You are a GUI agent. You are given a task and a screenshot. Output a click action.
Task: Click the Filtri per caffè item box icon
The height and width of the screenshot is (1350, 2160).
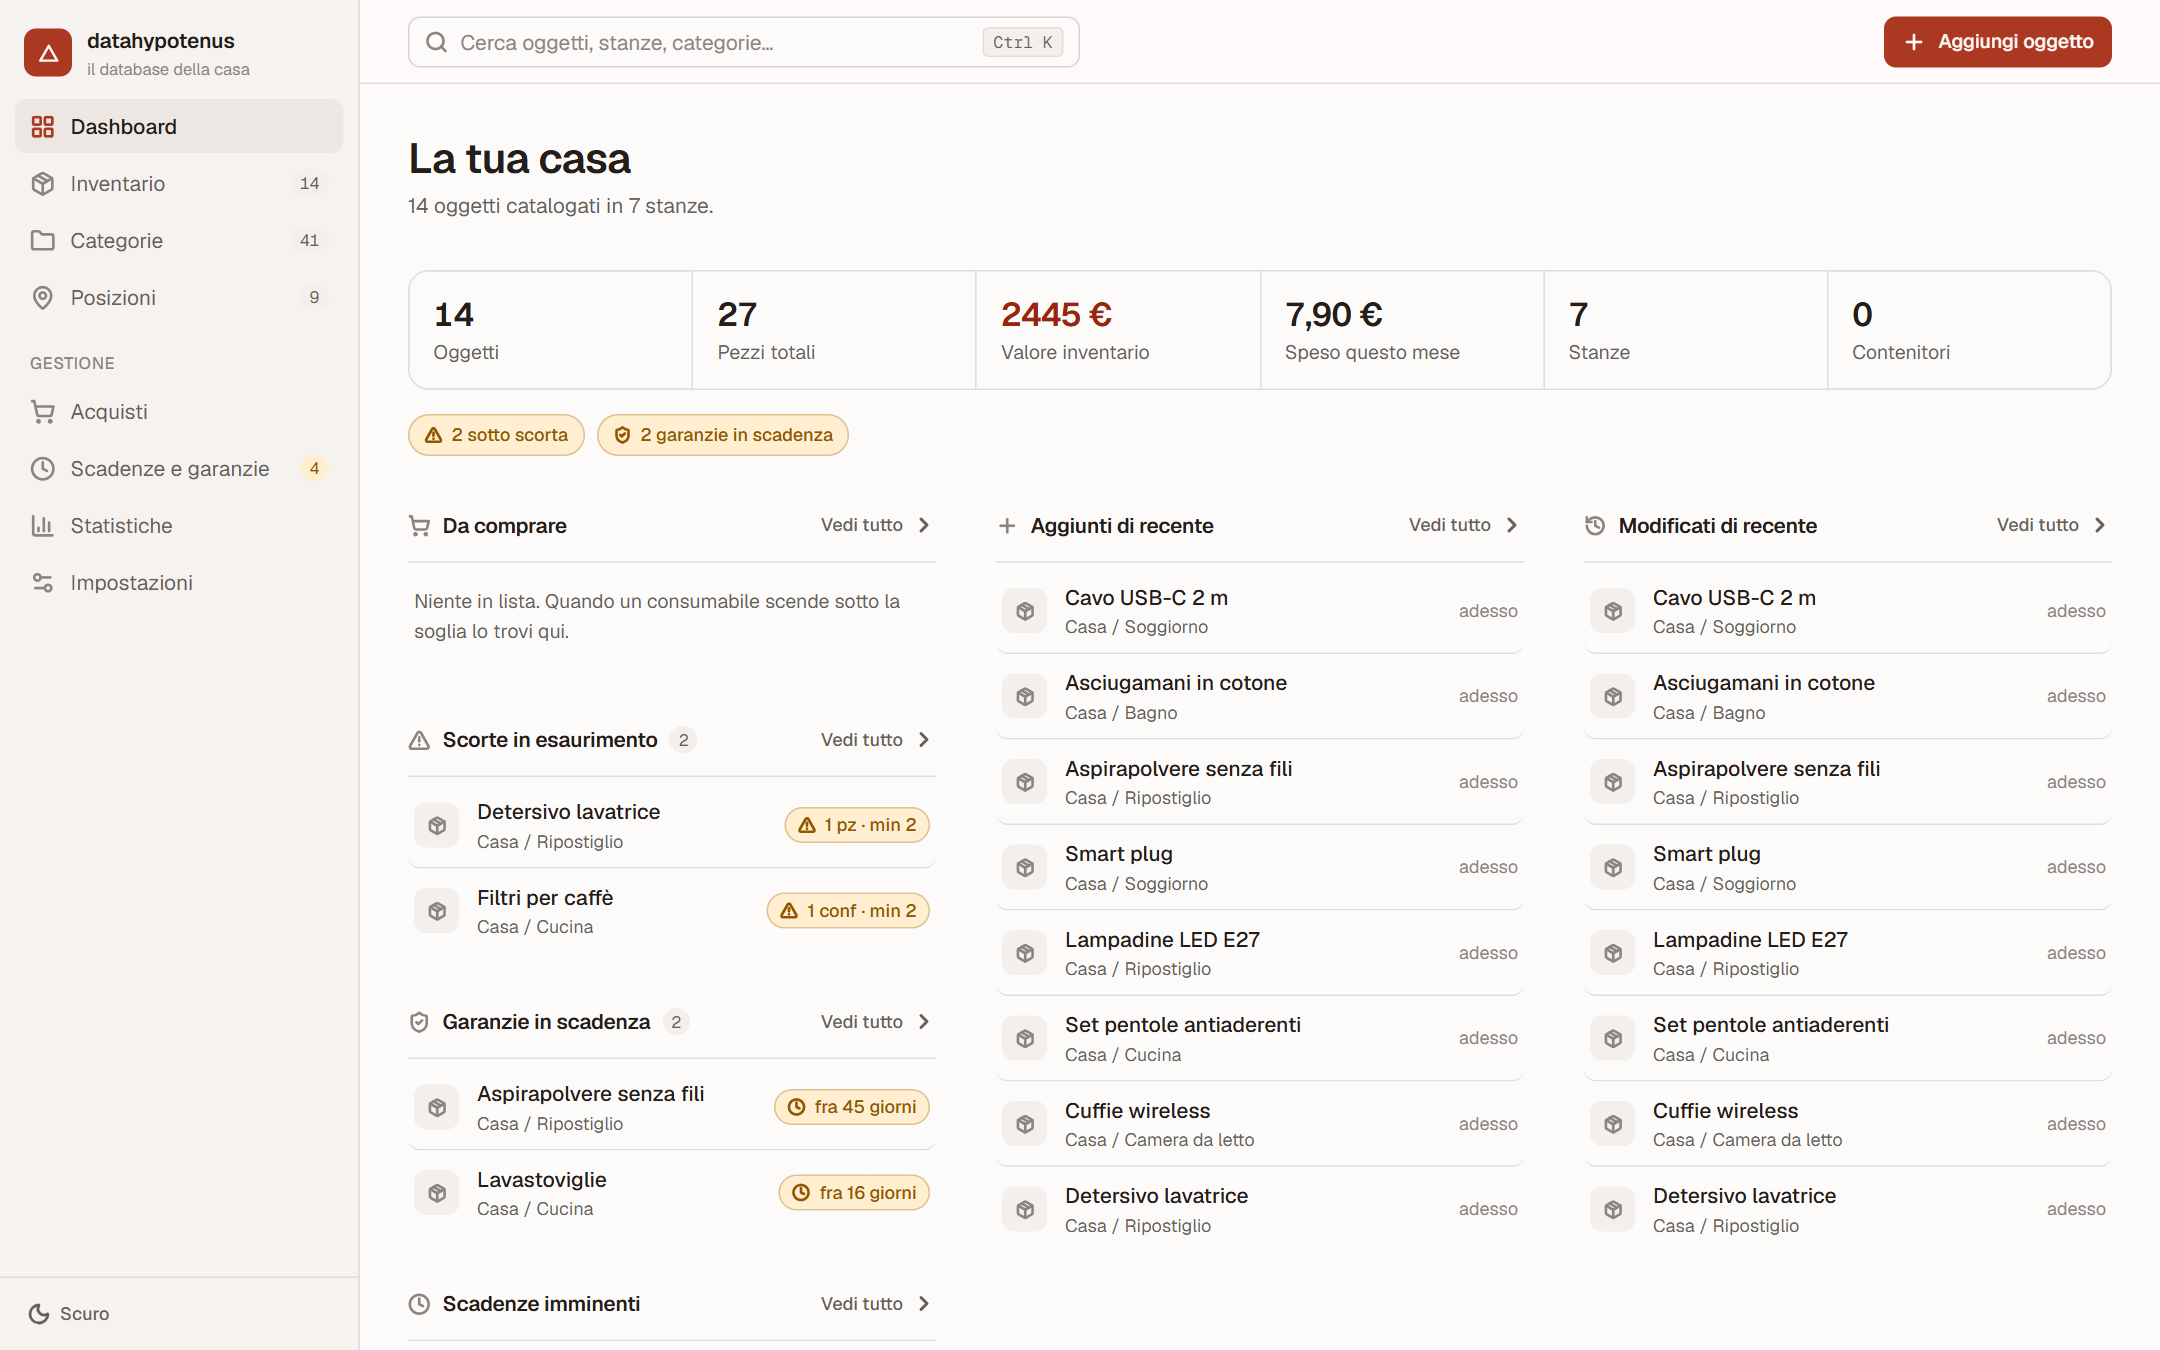[437, 911]
